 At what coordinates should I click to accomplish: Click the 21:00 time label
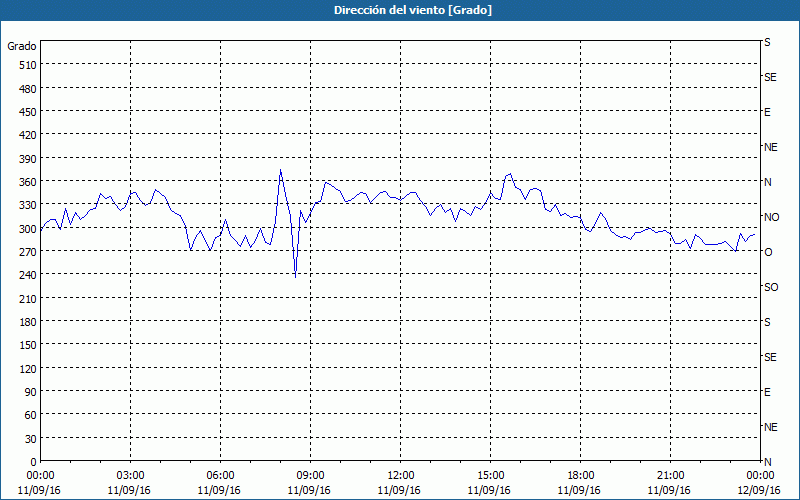point(670,476)
